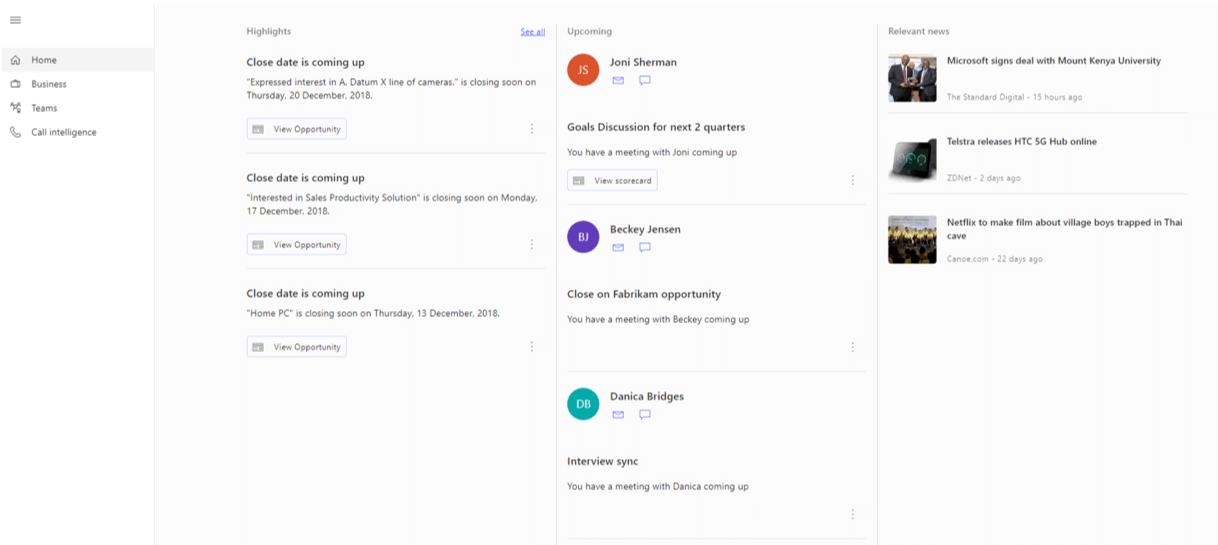Click email icon under Beckey Jensen
This screenshot has width=1218, height=545.
[x=618, y=247]
